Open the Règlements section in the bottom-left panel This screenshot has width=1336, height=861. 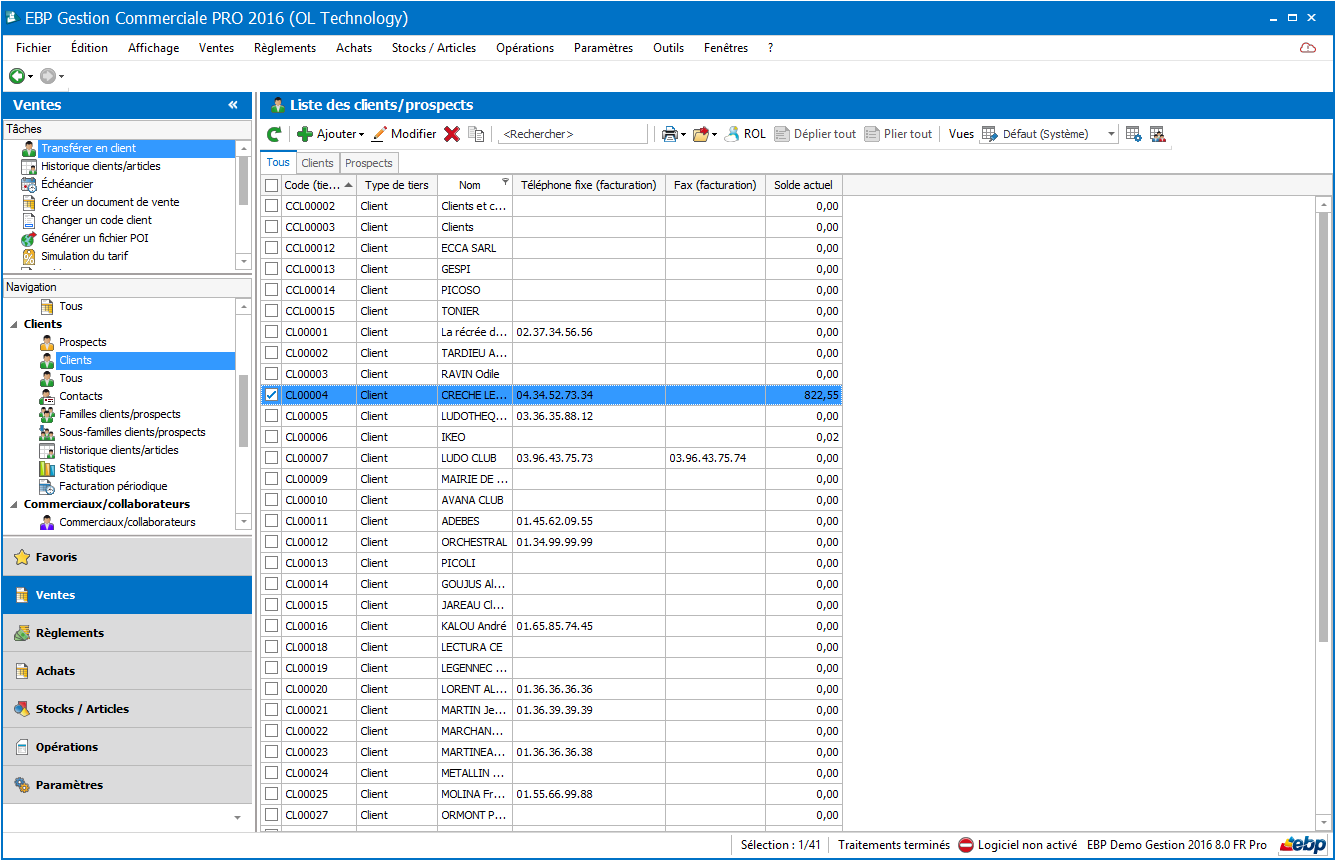point(128,633)
